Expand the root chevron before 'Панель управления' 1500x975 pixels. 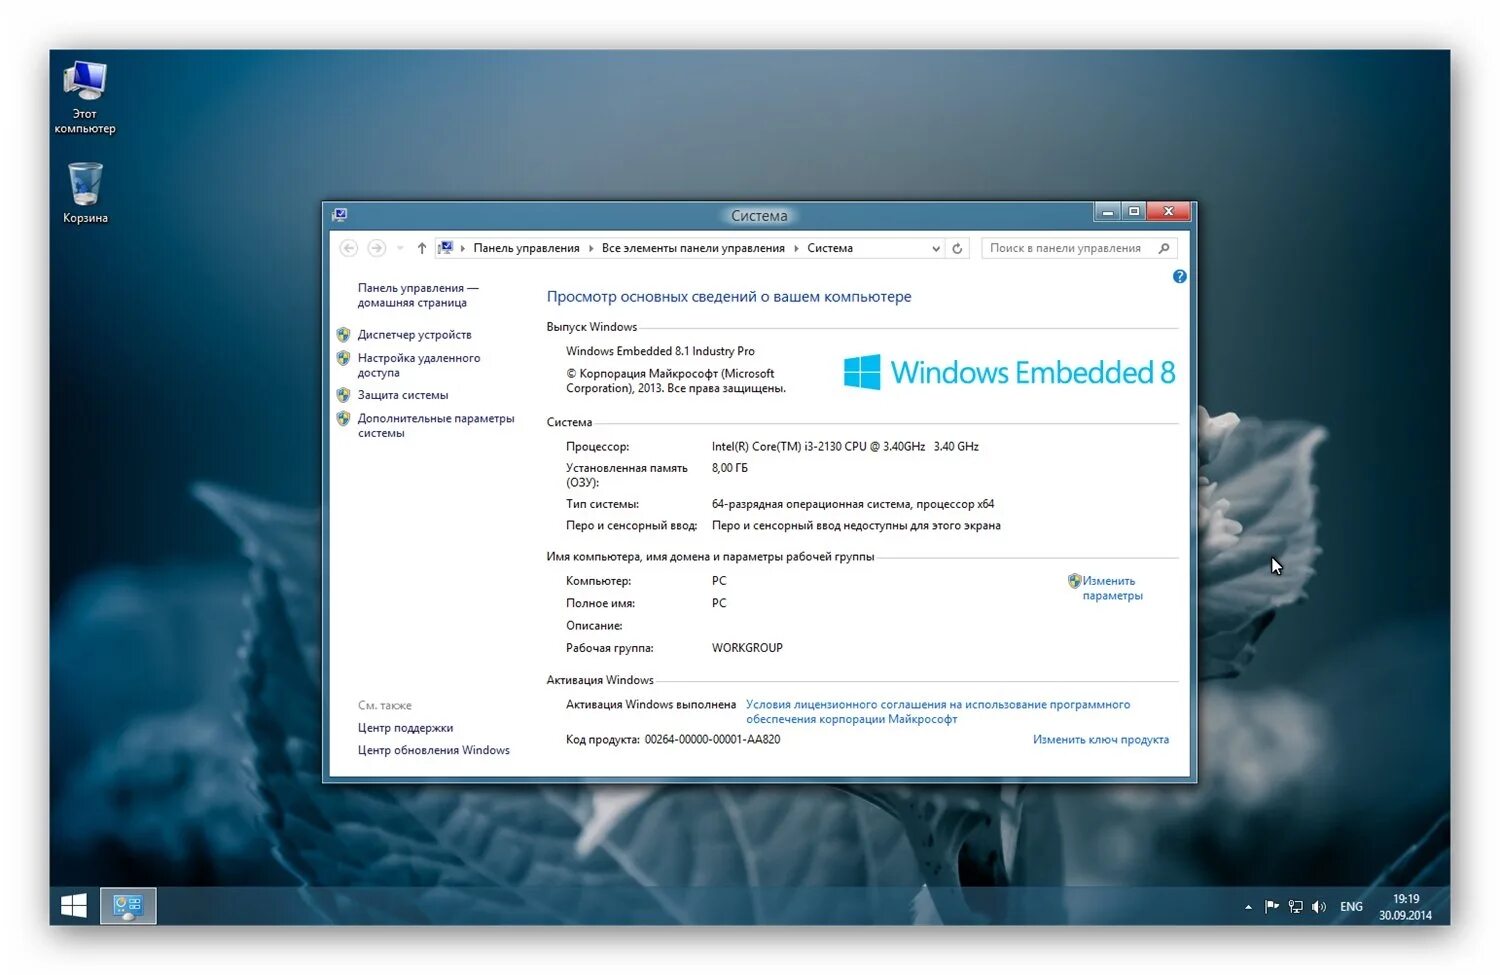tap(463, 248)
